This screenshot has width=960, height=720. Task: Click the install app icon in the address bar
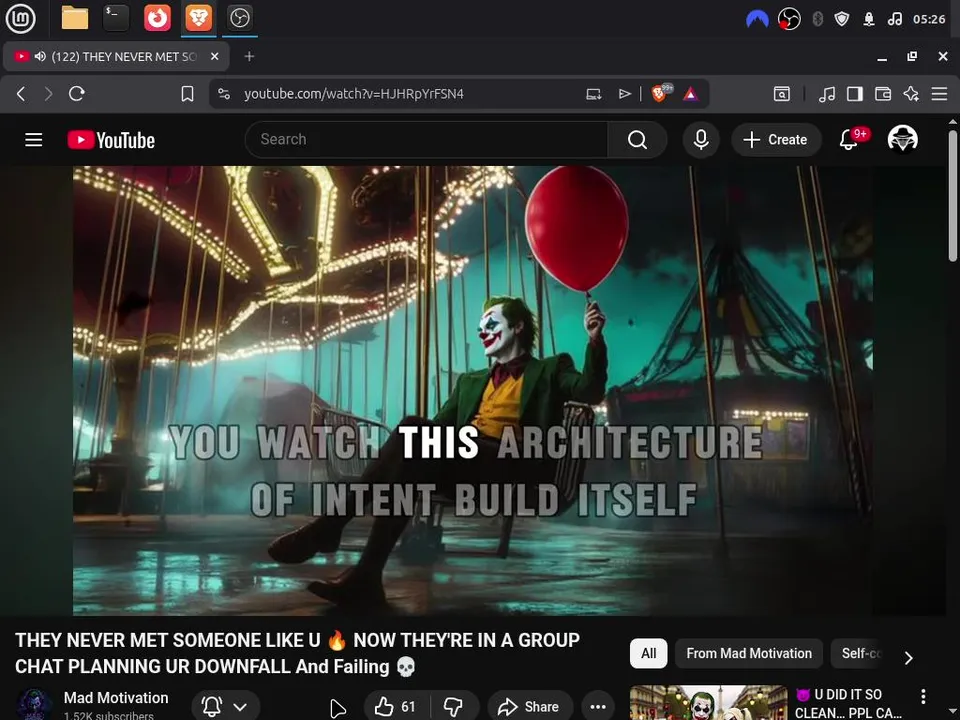[593, 94]
